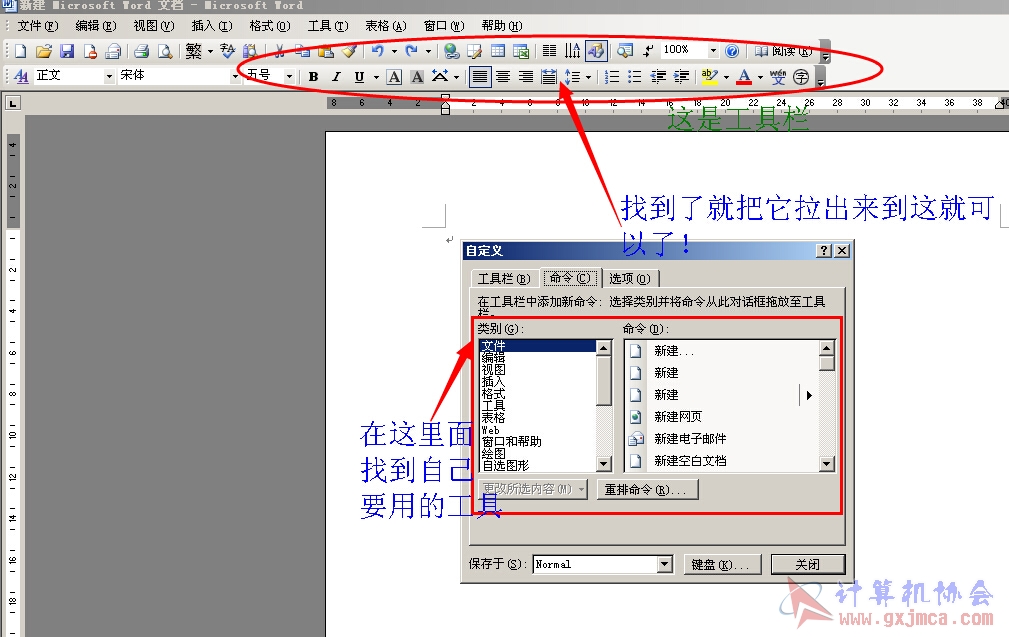Create a new blank document

tap(21, 51)
